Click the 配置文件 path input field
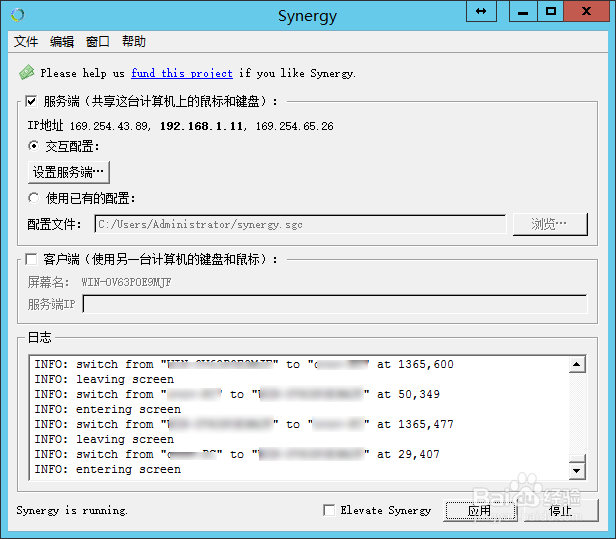 pyautogui.click(x=300, y=224)
